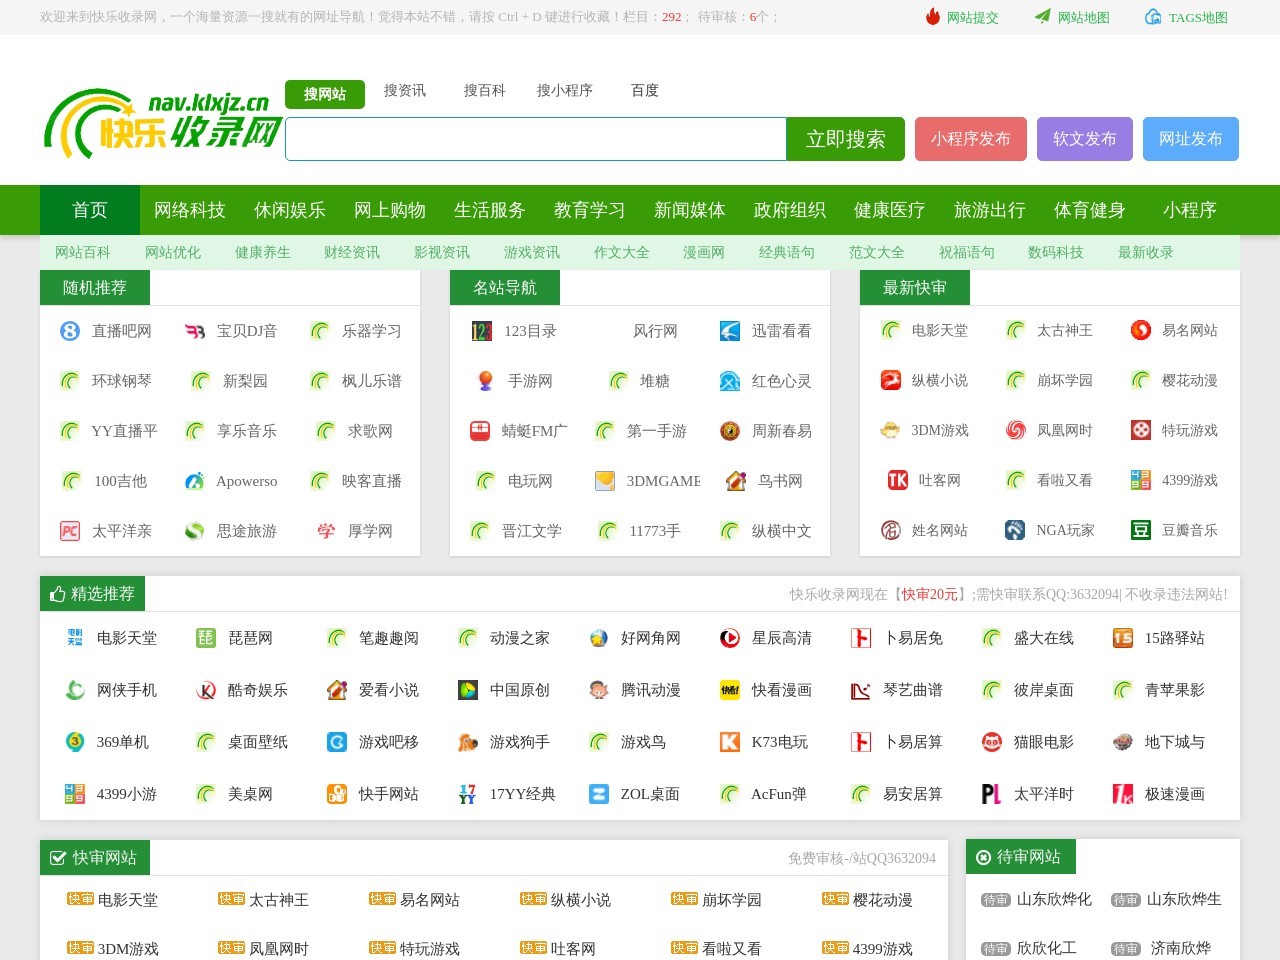Viewport: 1280px width, 960px height.
Task: Open the 网站地图 paper-plane icon
Action: click(1041, 16)
